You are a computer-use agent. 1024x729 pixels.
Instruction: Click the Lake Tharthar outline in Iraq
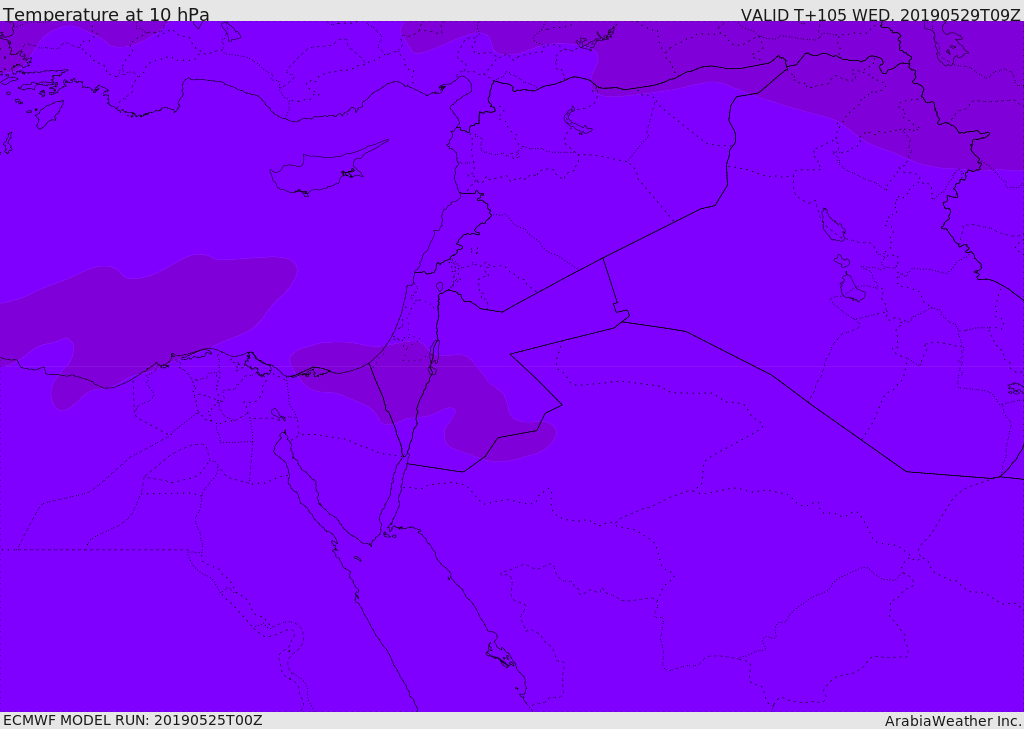coord(832,225)
